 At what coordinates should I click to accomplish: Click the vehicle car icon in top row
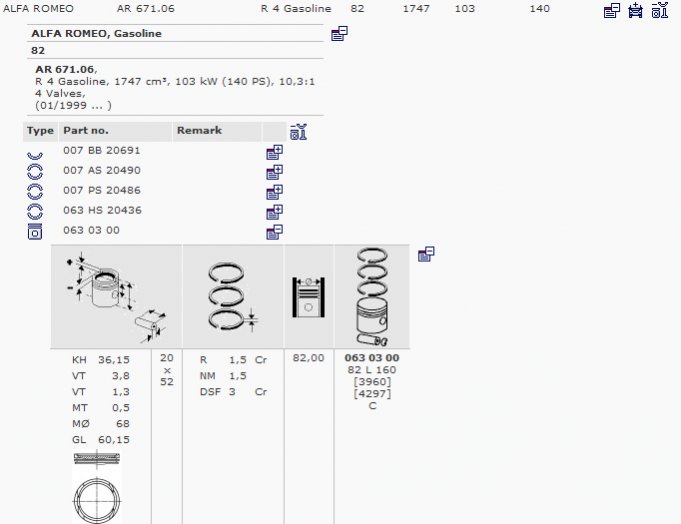[635, 11]
